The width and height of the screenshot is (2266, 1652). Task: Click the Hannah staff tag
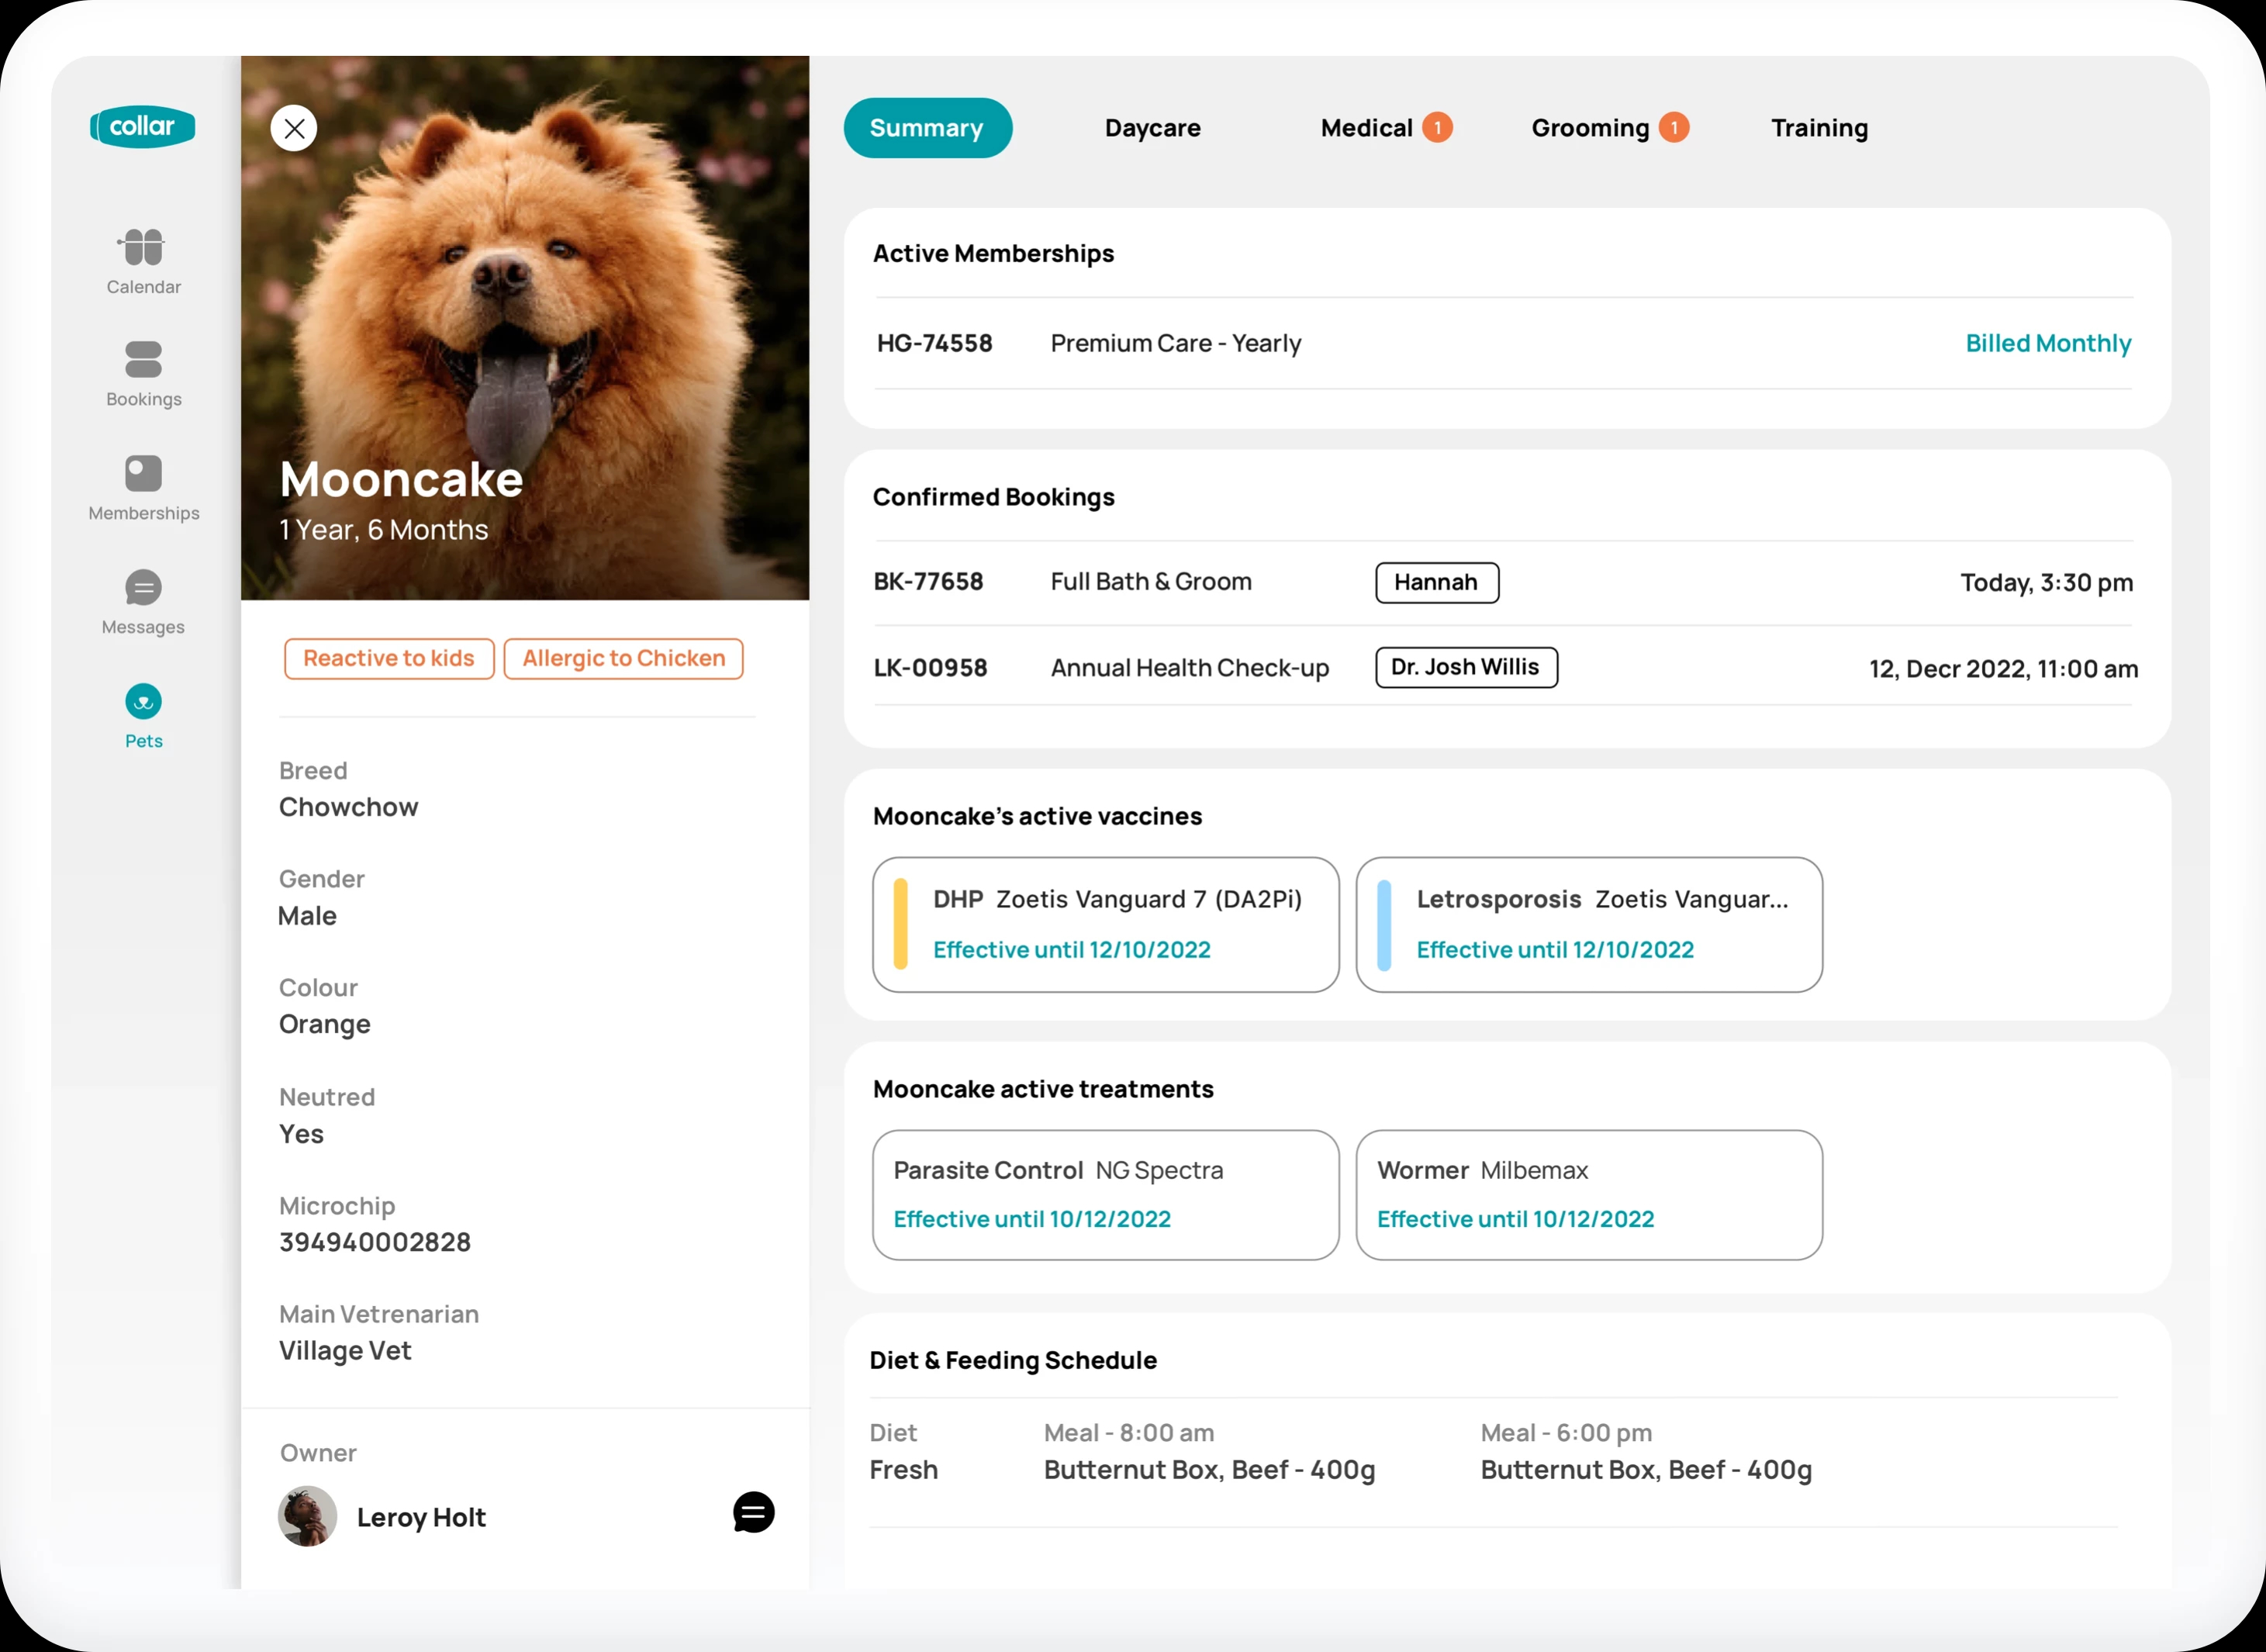1436,582
